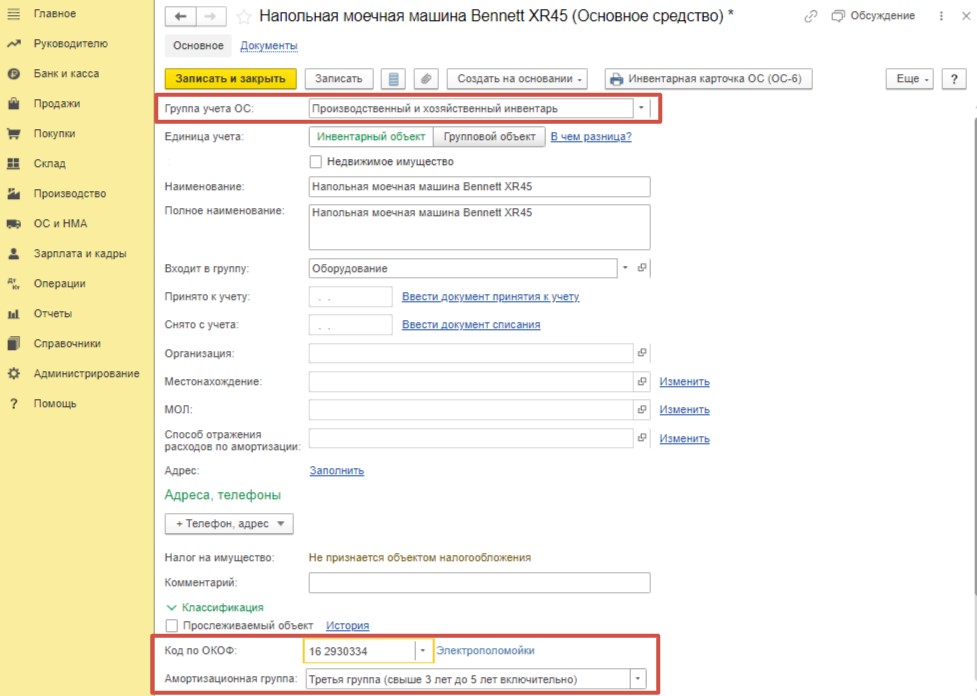This screenshot has height=696, width=977.
Task: Click the Администрирование gear icon
Action: click(x=14, y=373)
